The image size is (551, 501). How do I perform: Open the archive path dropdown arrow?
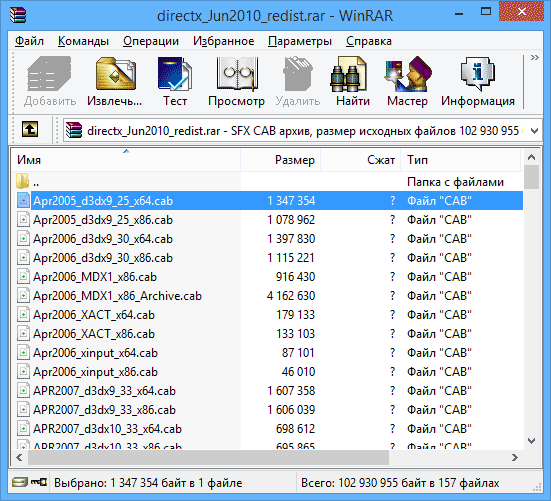[534, 131]
